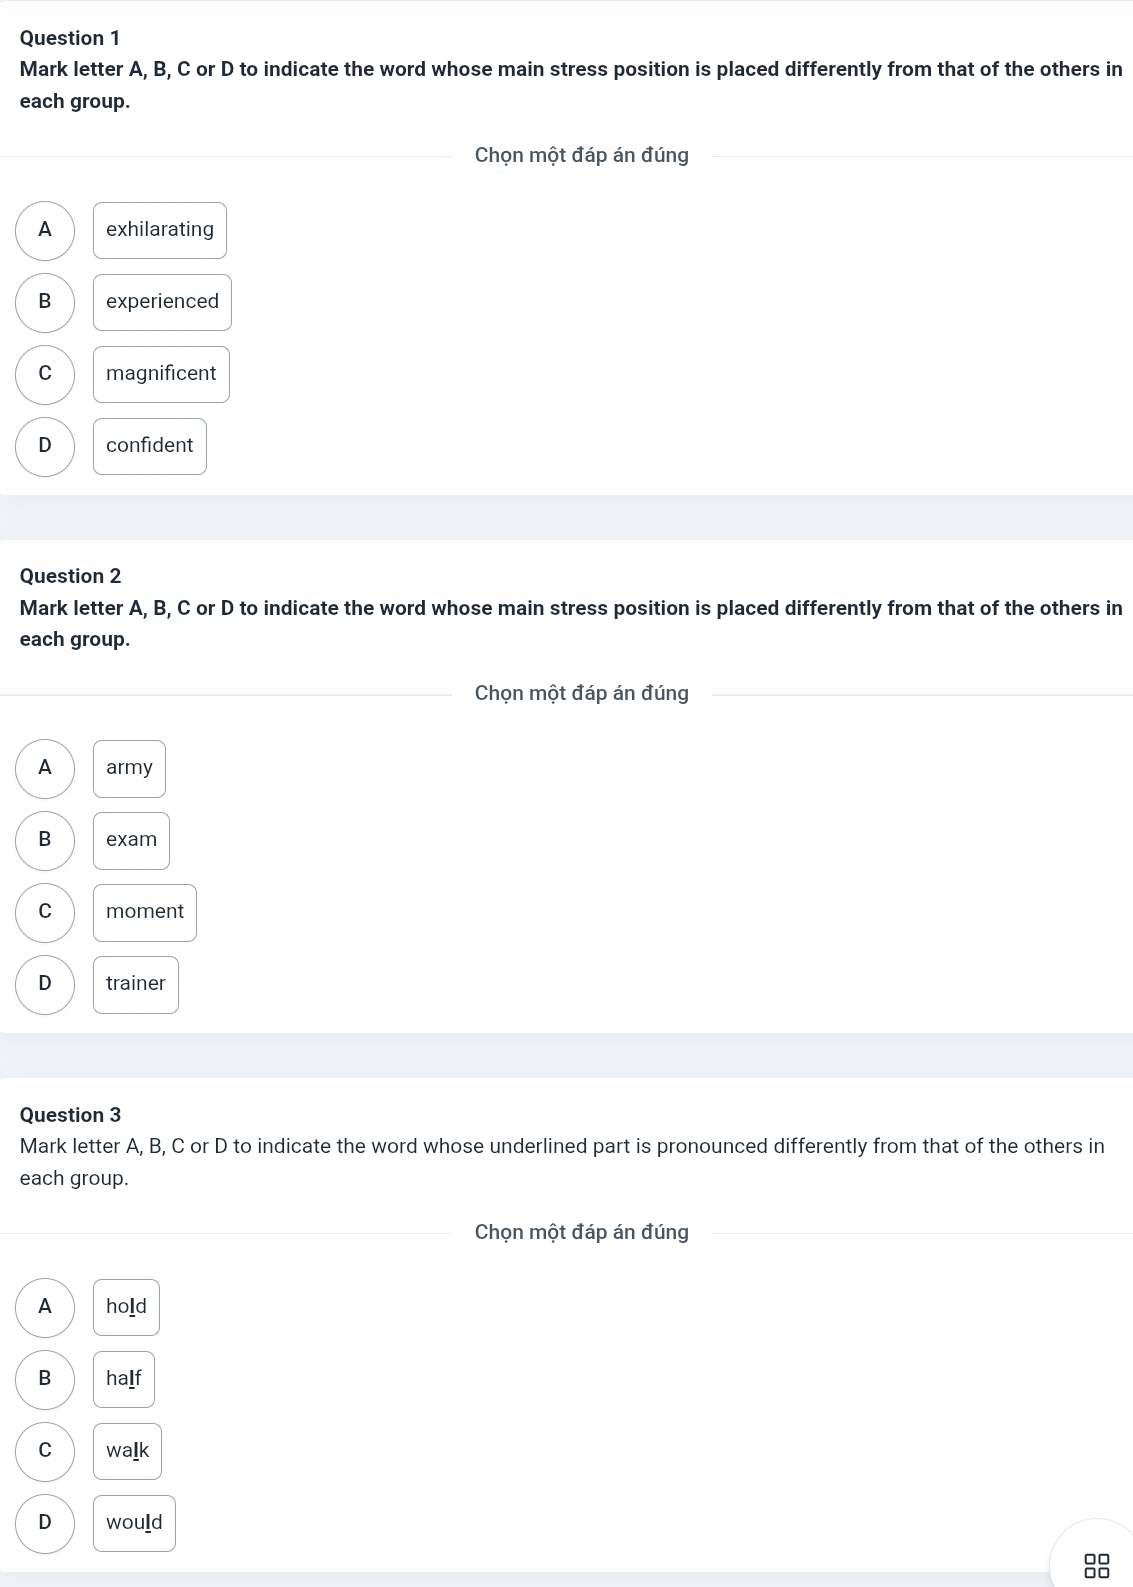Viewport: 1133px width, 1587px height.
Task: Select option A circle for Question 2
Action: [45, 769]
